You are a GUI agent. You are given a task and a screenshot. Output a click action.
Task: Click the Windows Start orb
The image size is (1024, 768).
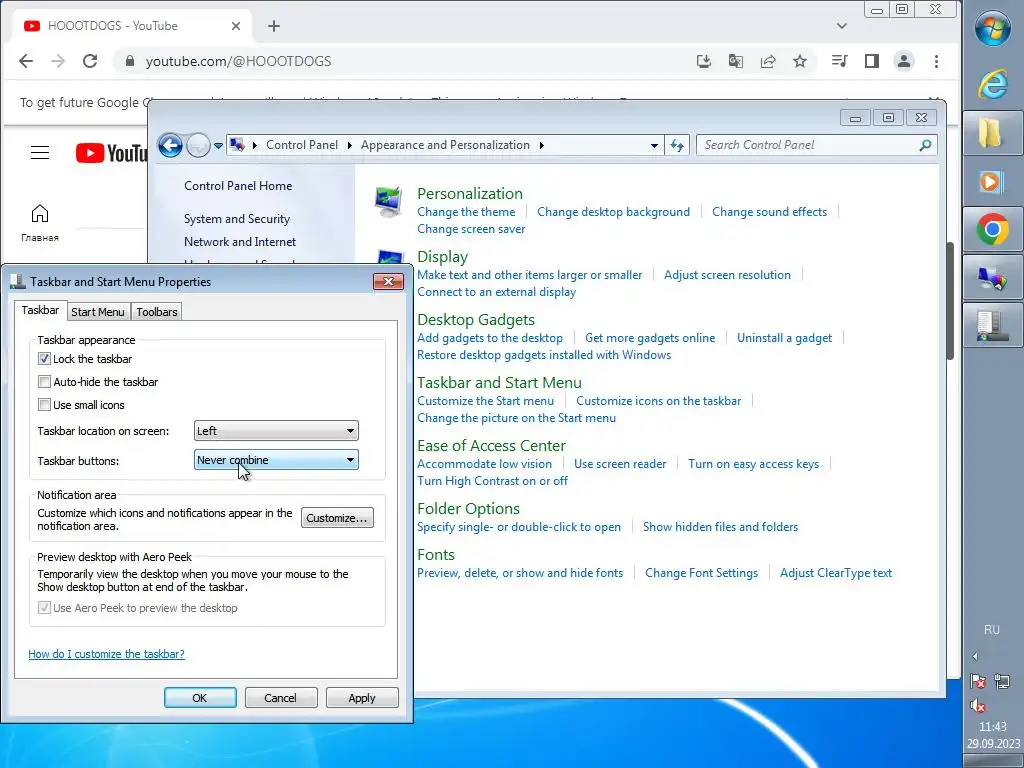(x=993, y=29)
